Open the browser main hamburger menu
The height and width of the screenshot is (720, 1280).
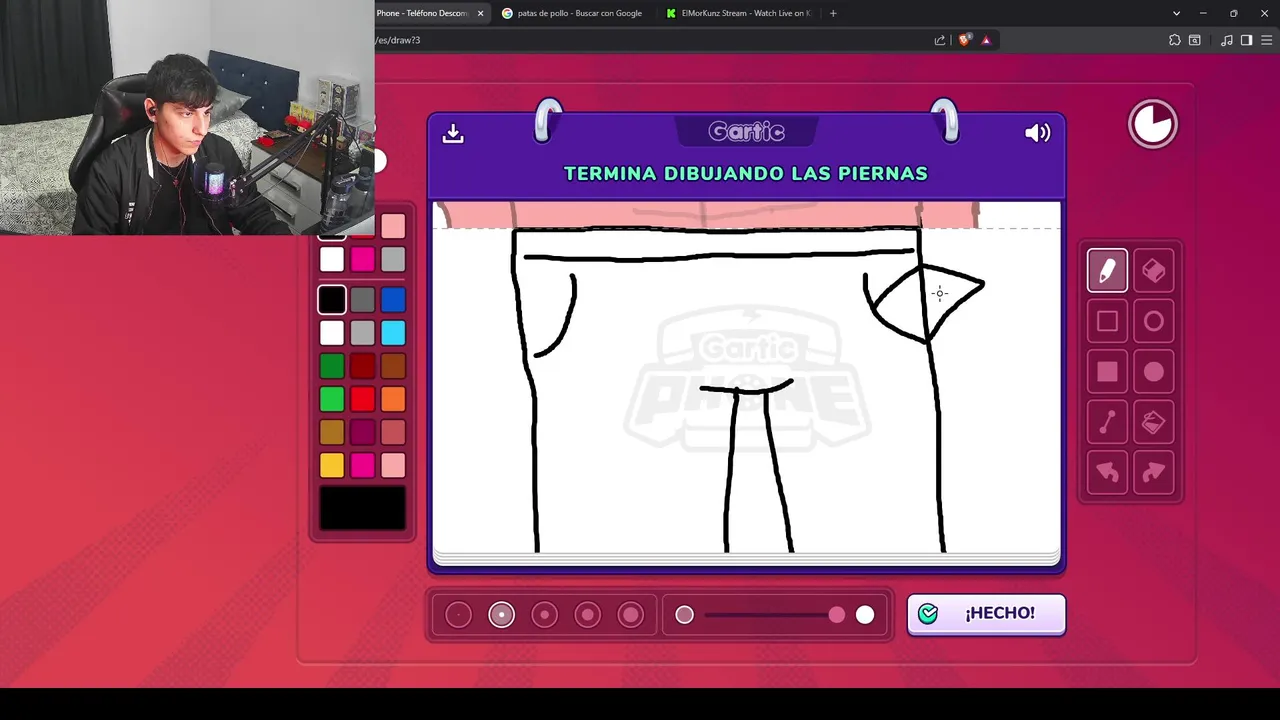pyautogui.click(x=1265, y=40)
